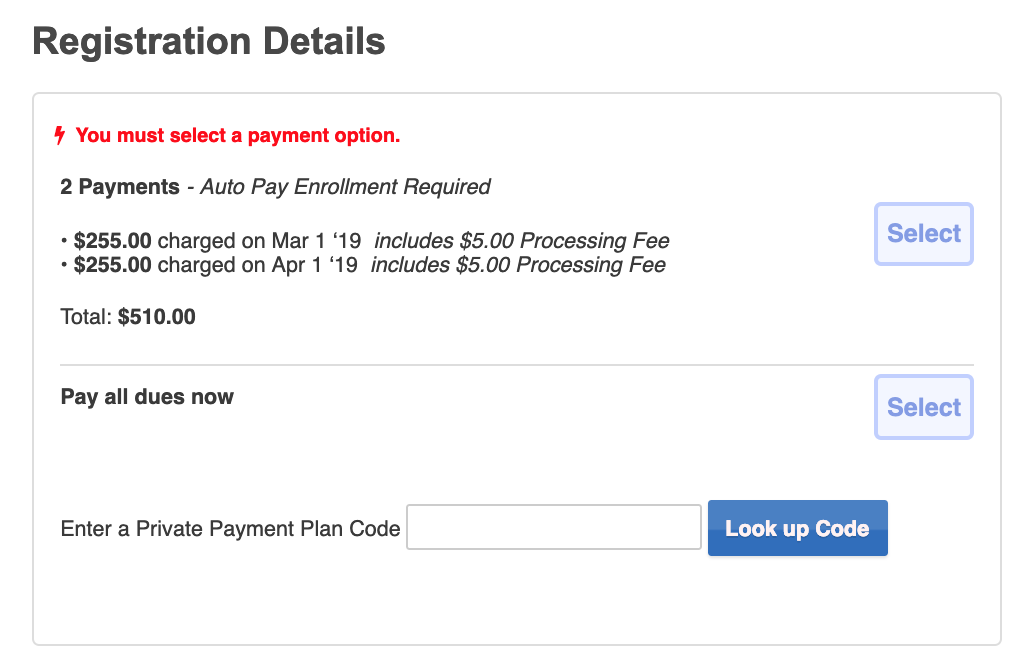Click the 'You must select a payment option' message

coord(237,135)
